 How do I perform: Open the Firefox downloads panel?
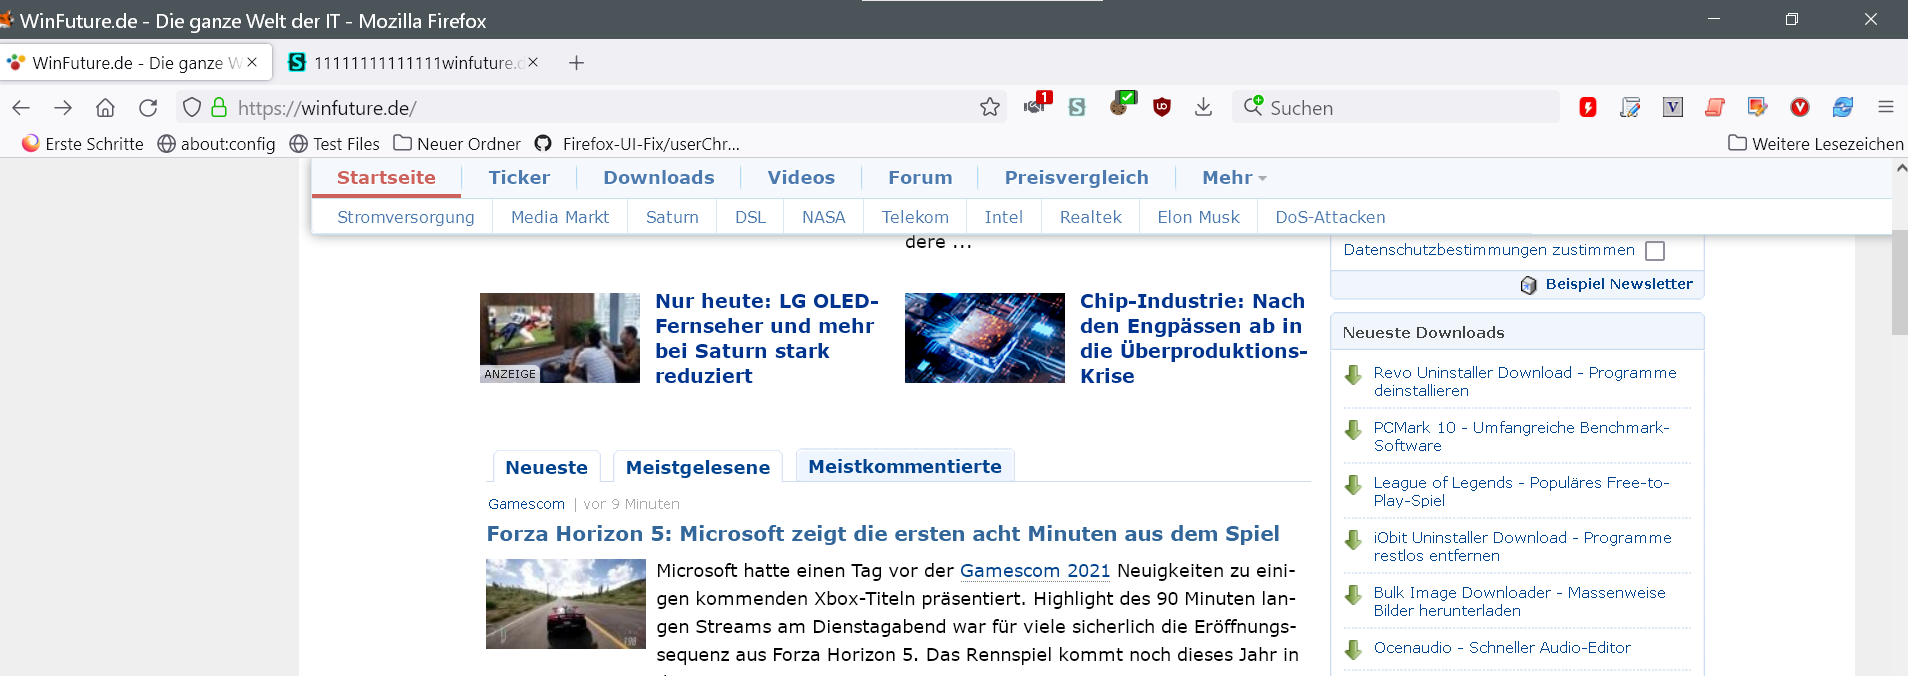point(1203,107)
